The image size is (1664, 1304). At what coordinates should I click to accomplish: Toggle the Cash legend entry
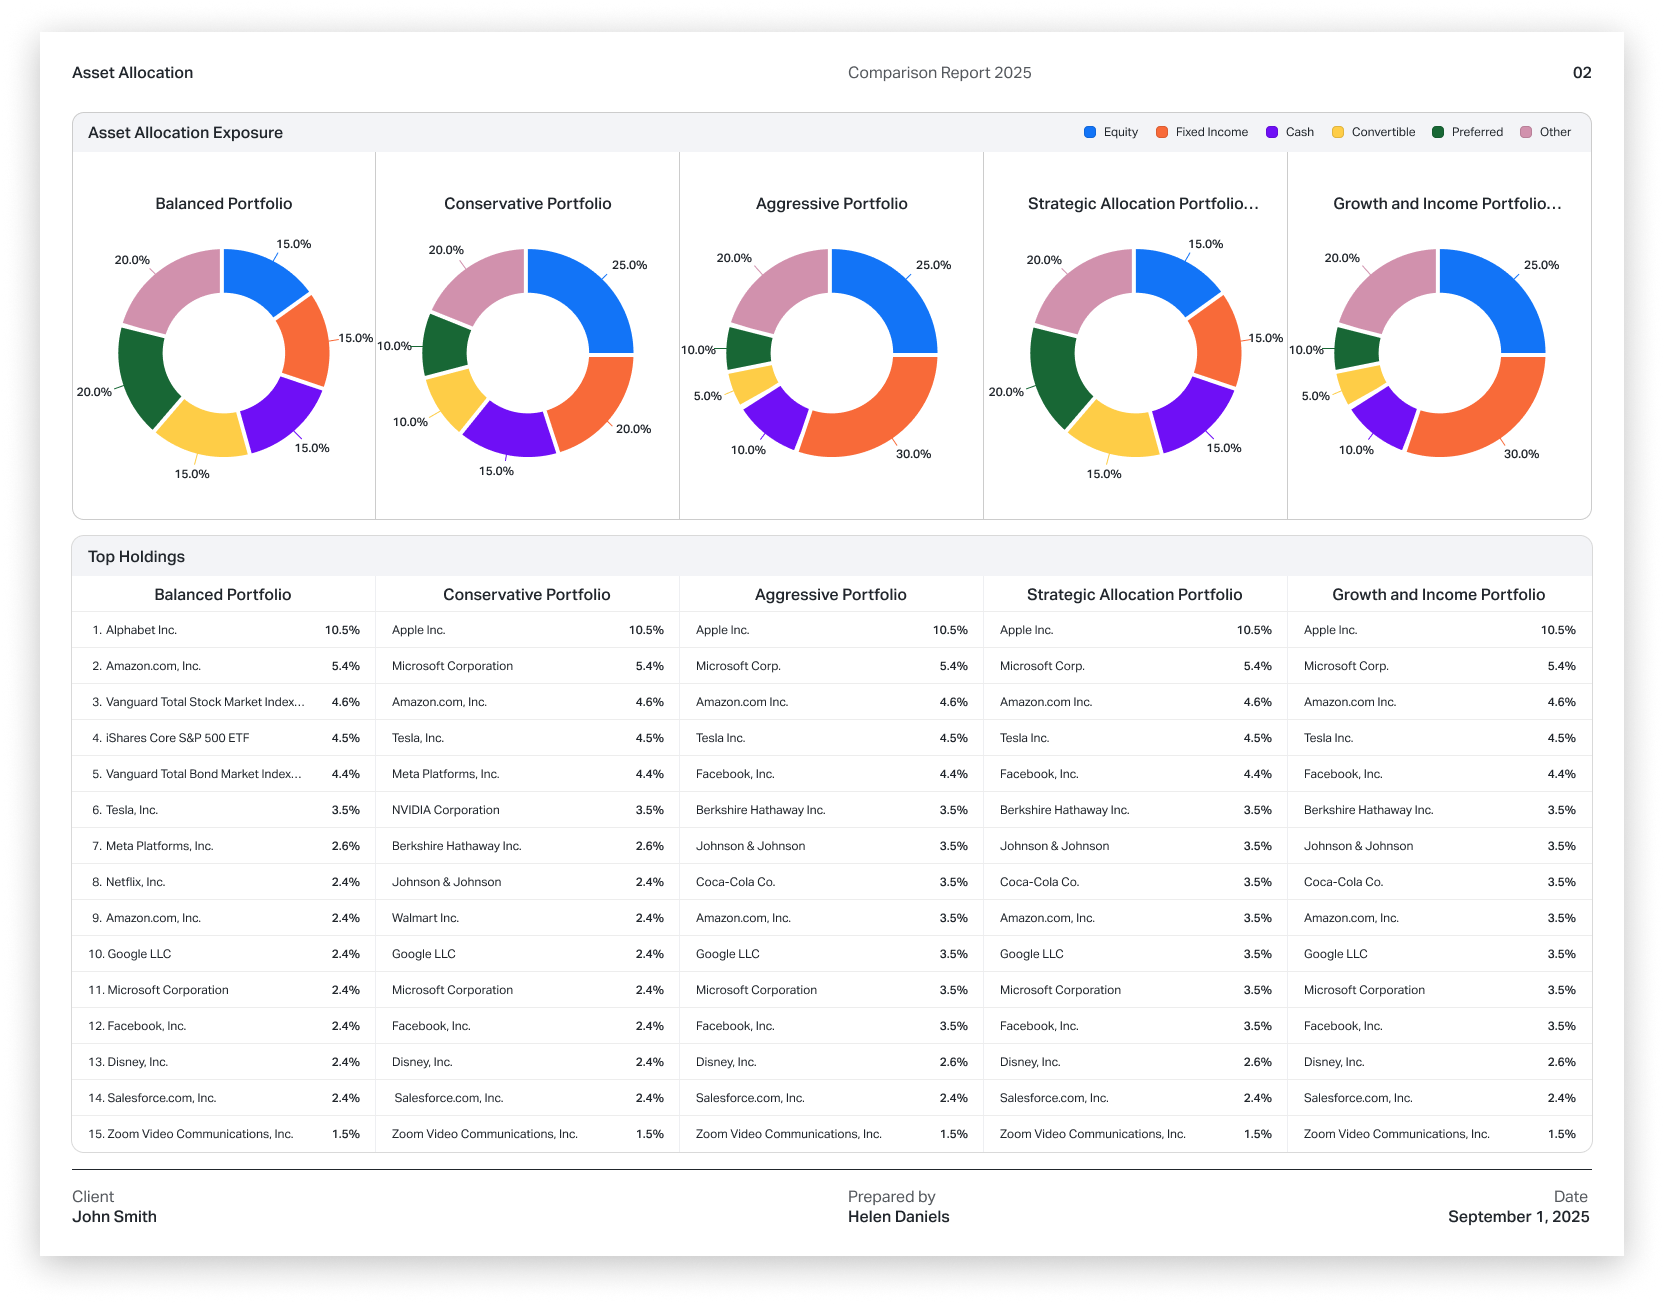(x=1290, y=132)
